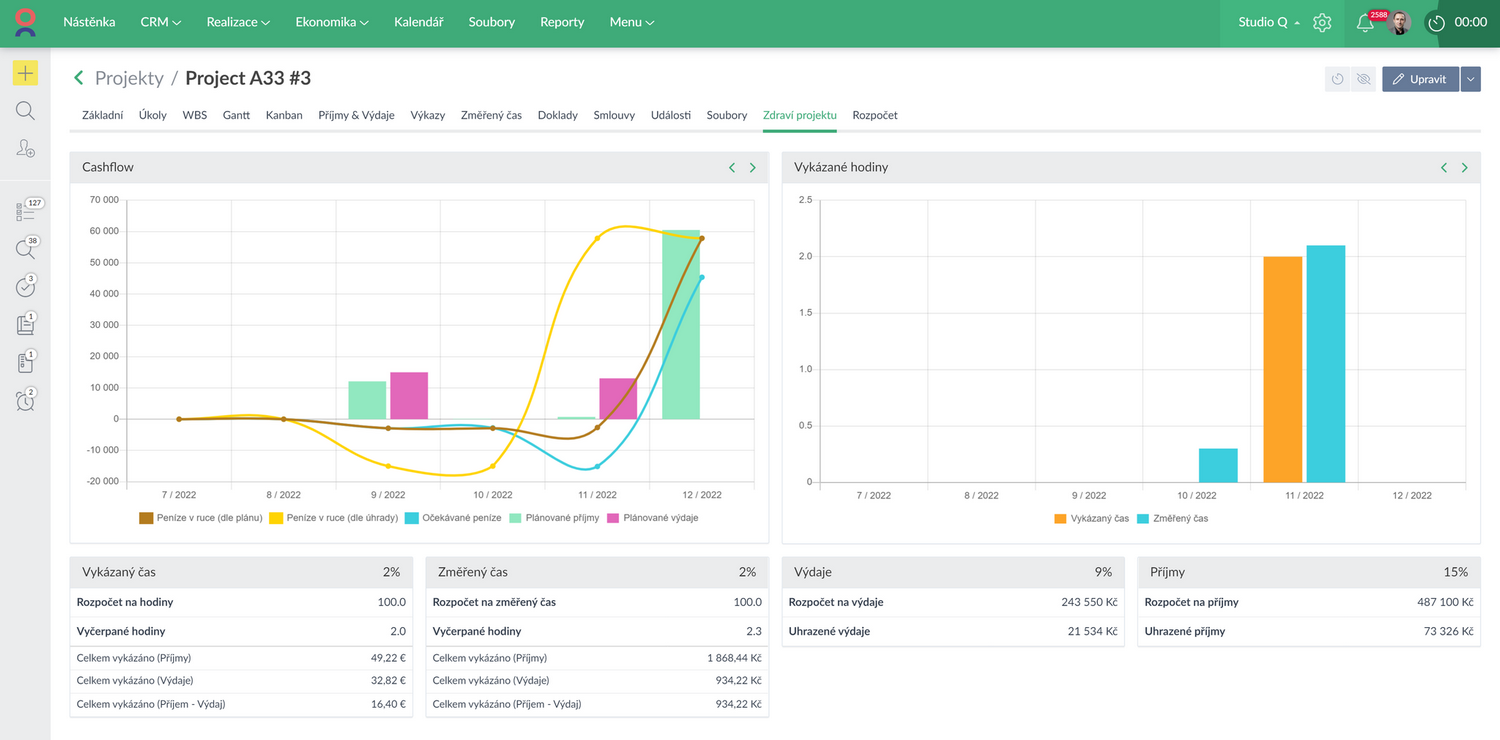Open alarm reminders icon with badge 2
Screen dimensions: 1500x740
25,401
